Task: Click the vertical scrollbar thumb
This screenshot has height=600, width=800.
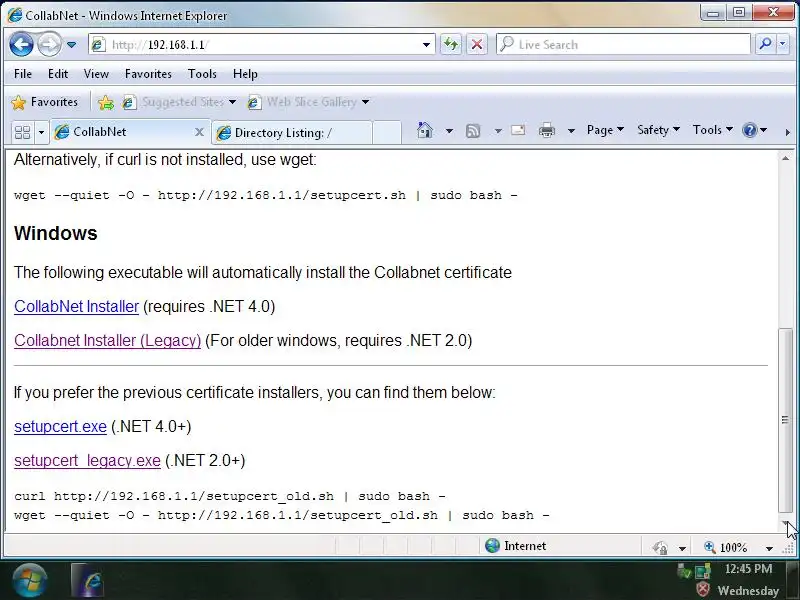Action: [786, 420]
